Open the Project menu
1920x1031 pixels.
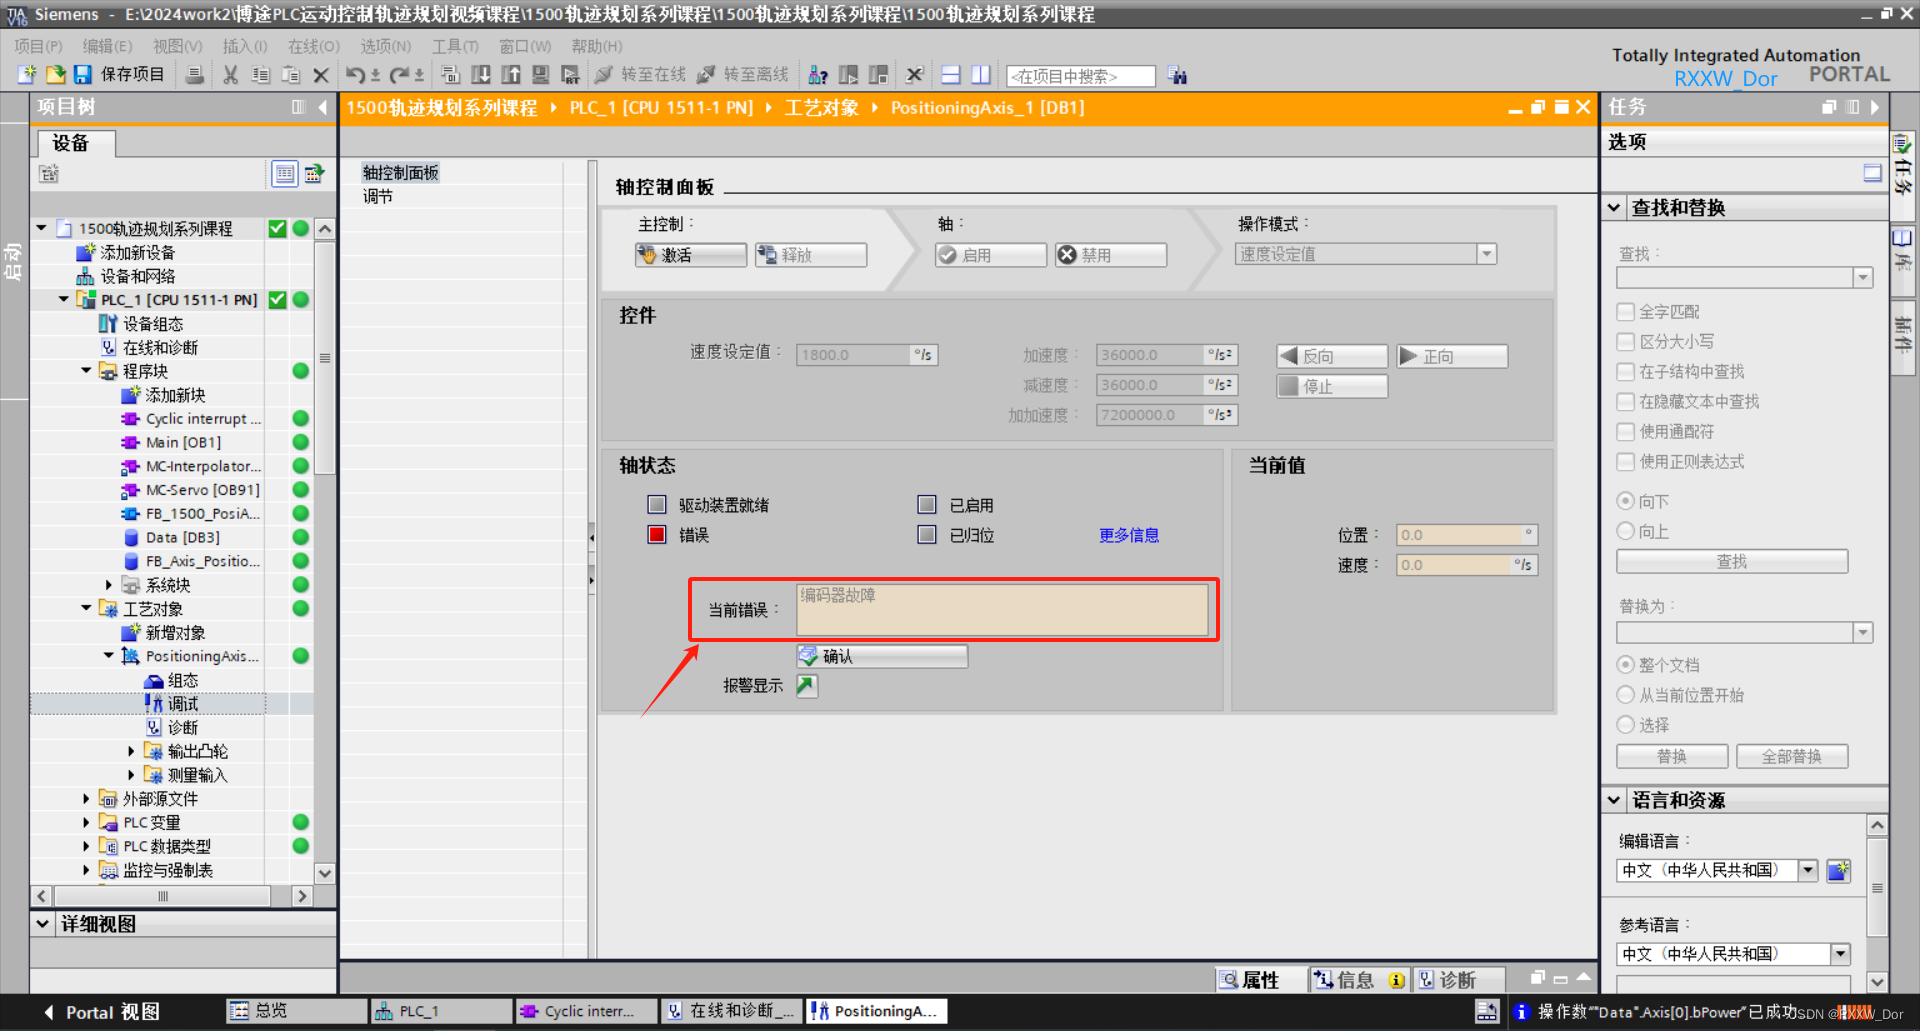click(x=38, y=46)
